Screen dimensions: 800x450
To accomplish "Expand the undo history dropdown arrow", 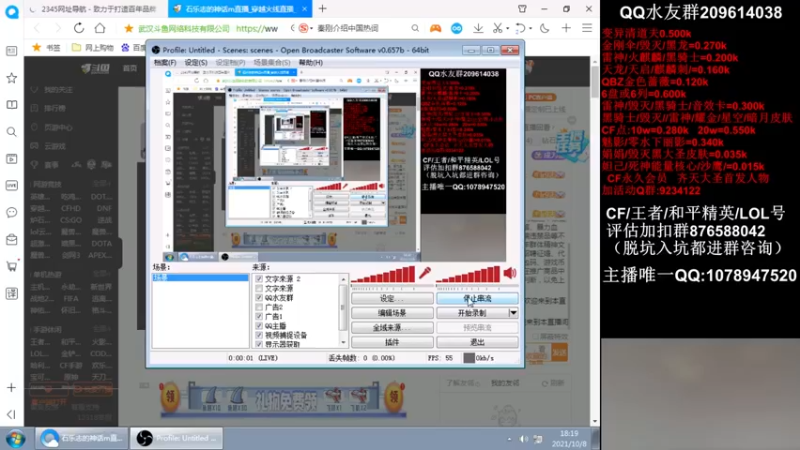I will click(x=530, y=29).
